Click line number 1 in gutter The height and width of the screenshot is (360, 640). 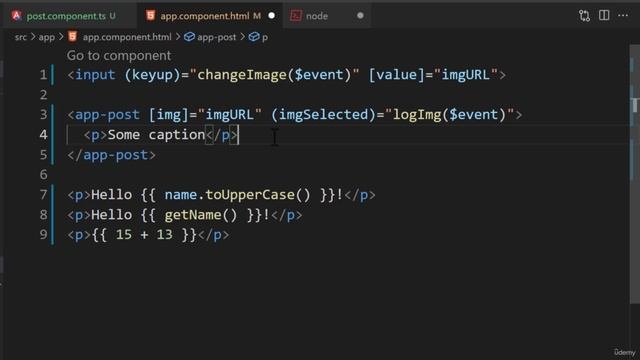[43, 75]
